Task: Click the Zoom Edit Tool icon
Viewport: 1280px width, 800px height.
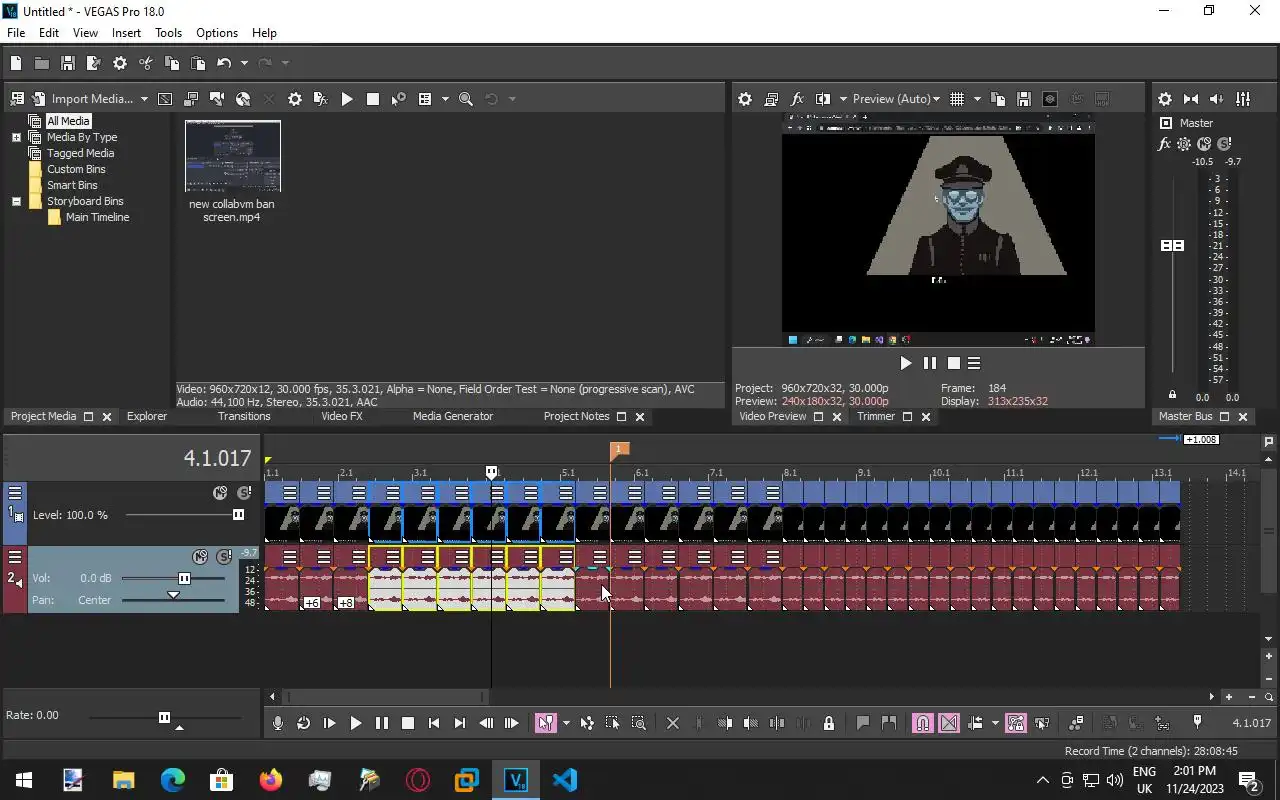Action: point(639,723)
